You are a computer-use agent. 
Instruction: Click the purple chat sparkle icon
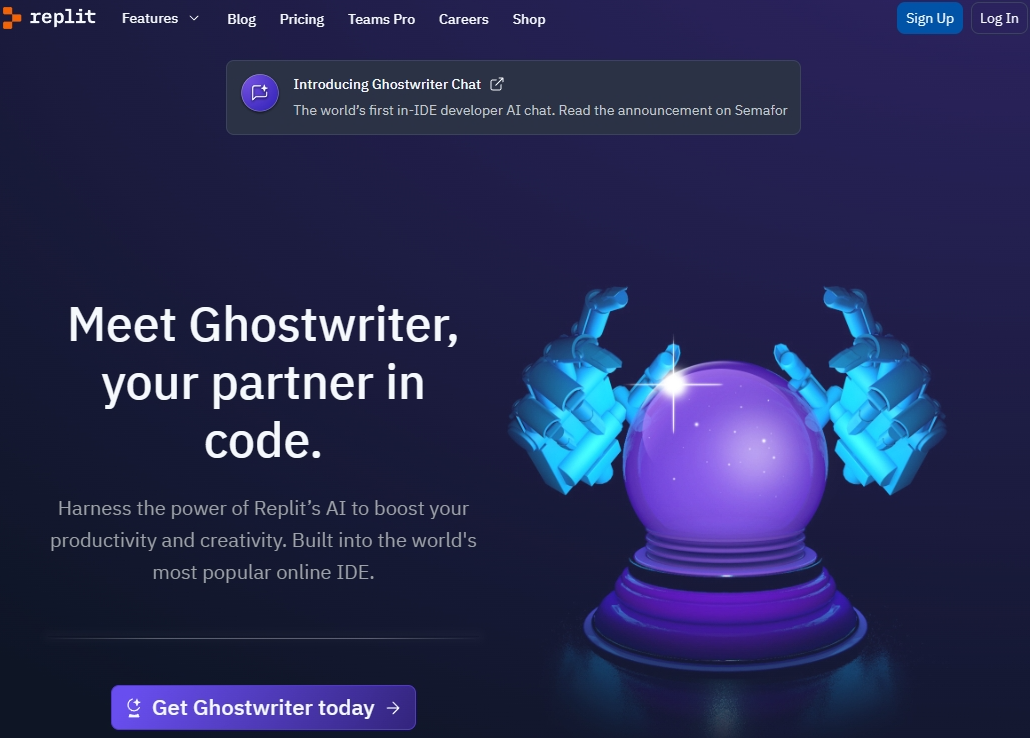tap(259, 93)
